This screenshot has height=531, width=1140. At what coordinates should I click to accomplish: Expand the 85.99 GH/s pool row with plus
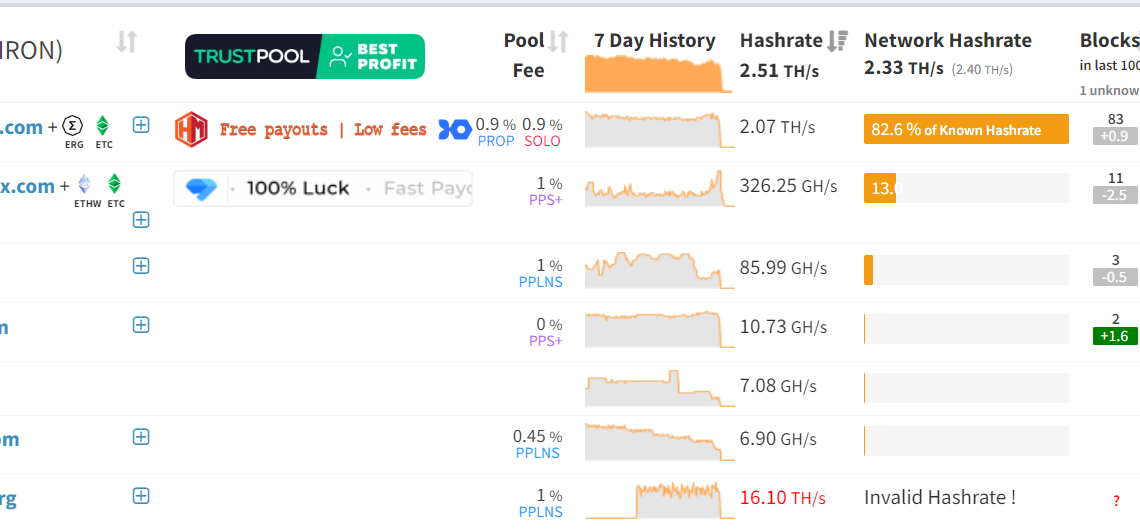click(x=141, y=265)
